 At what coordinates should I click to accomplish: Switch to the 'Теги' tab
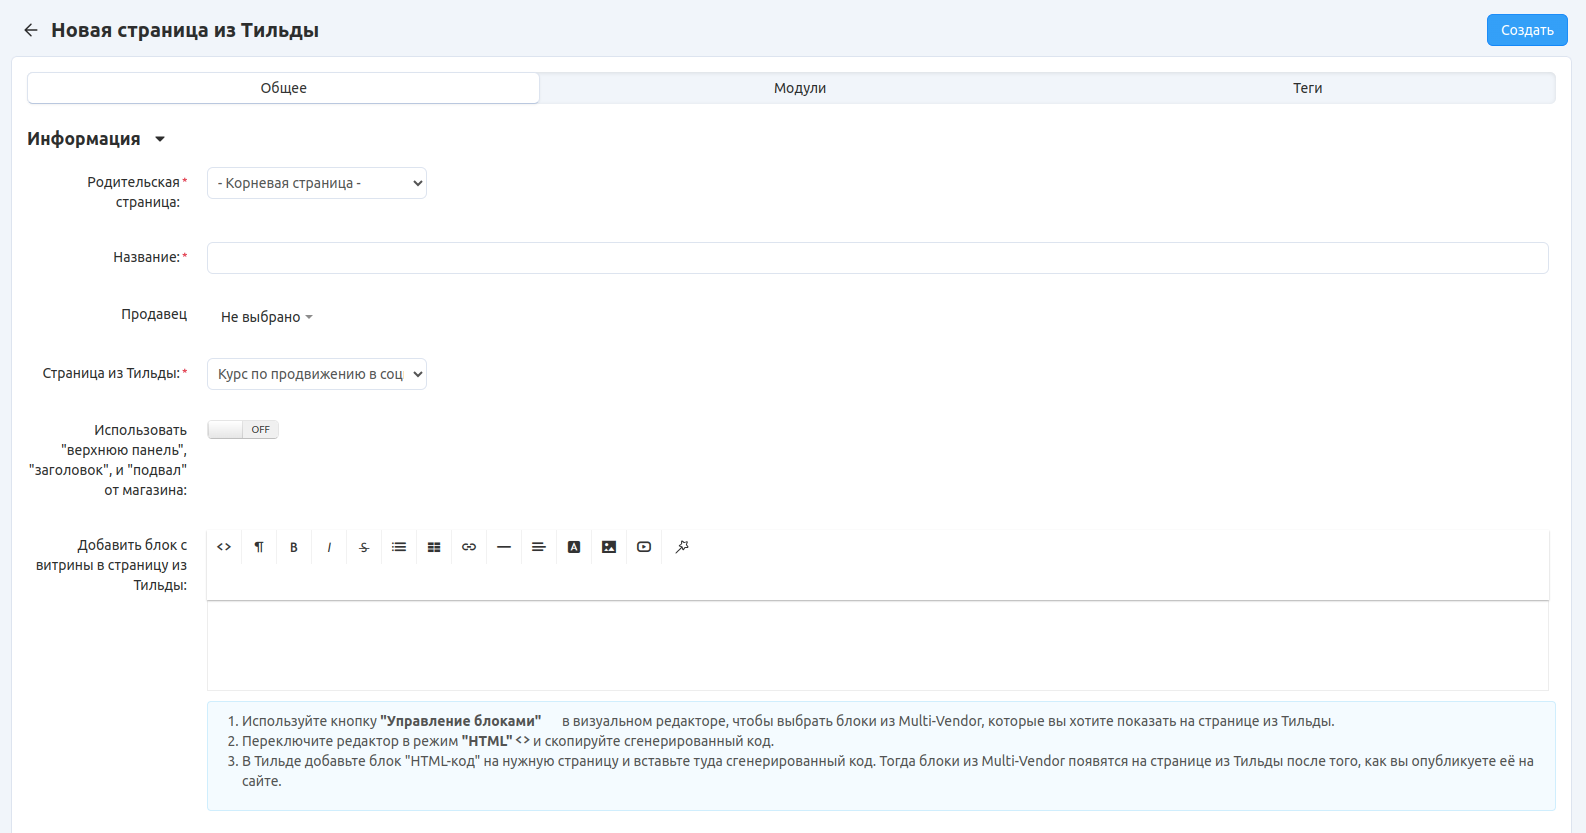1307,88
